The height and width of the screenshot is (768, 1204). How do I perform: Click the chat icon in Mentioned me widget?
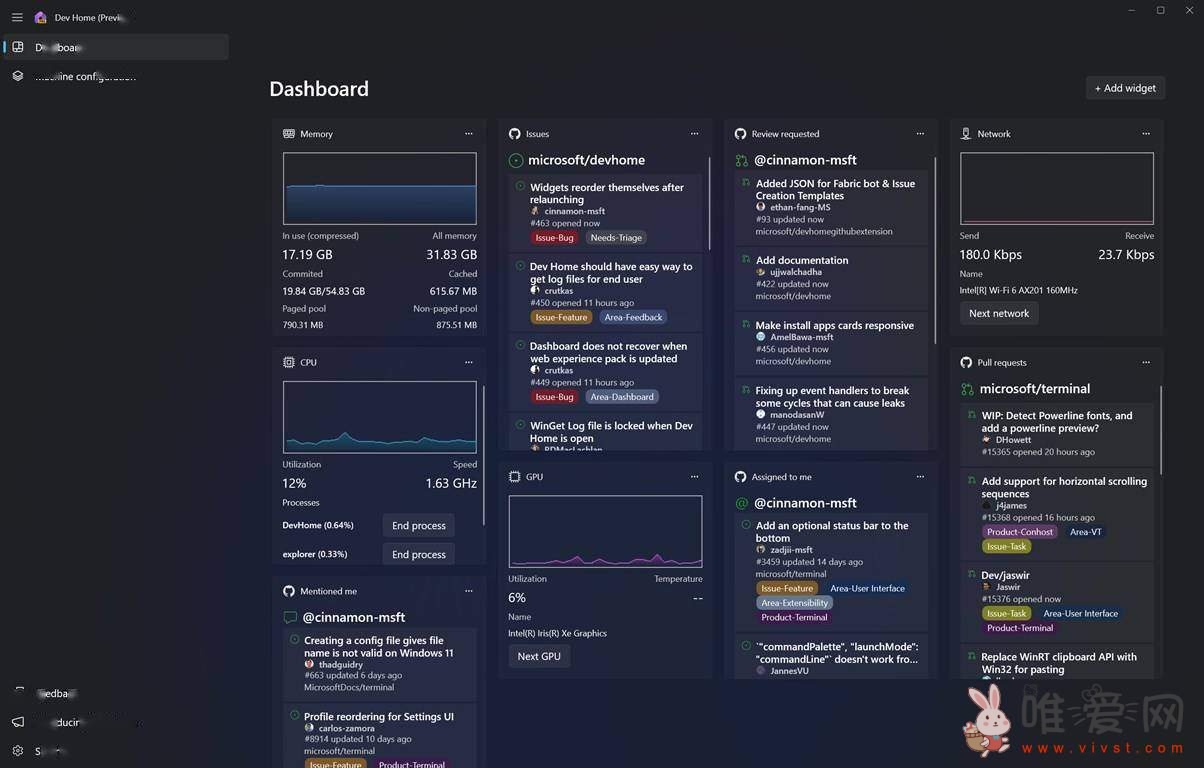290,618
